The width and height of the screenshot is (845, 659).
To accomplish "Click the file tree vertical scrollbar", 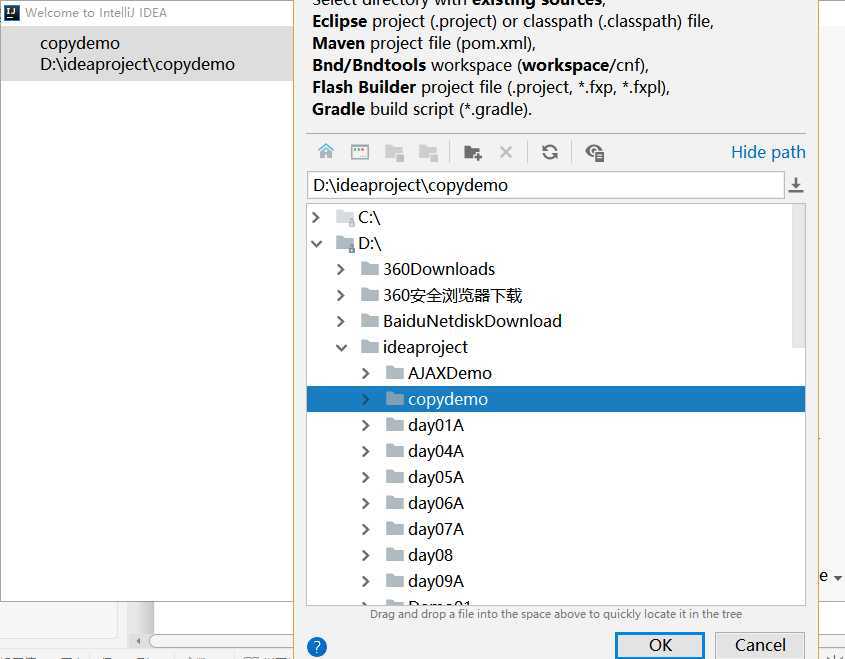I will pyautogui.click(x=799, y=276).
